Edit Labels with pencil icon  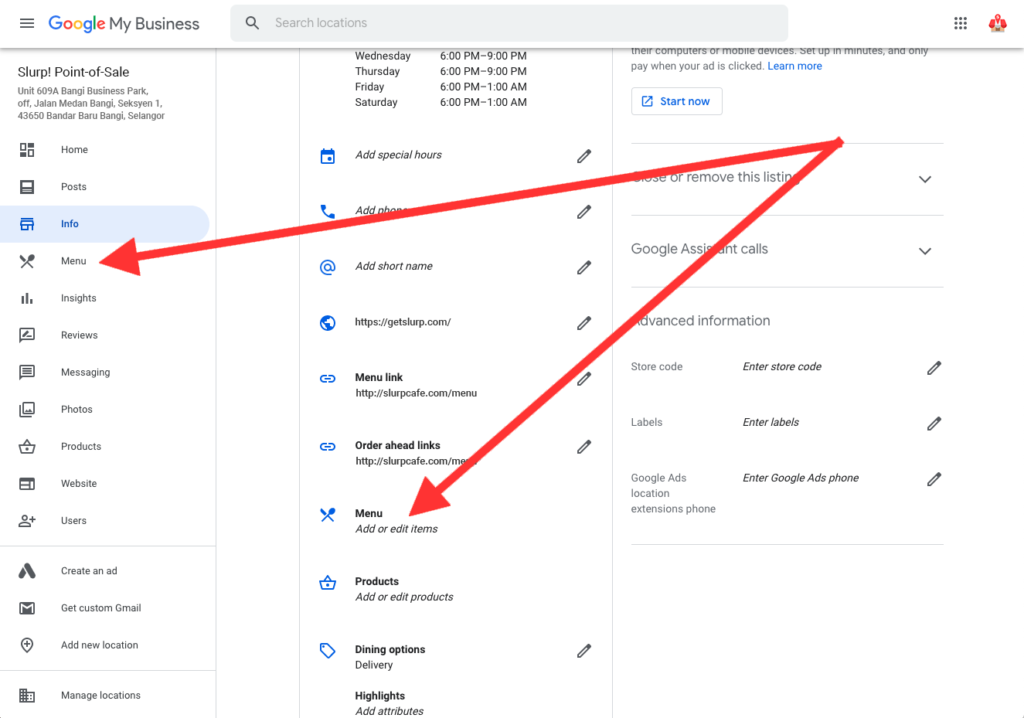(x=934, y=423)
